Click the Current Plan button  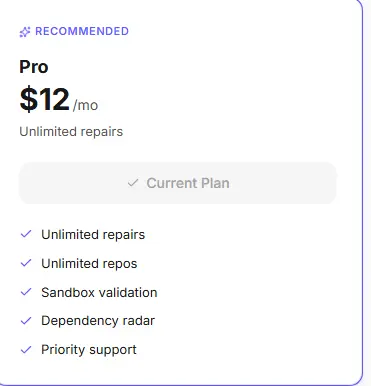pos(178,183)
